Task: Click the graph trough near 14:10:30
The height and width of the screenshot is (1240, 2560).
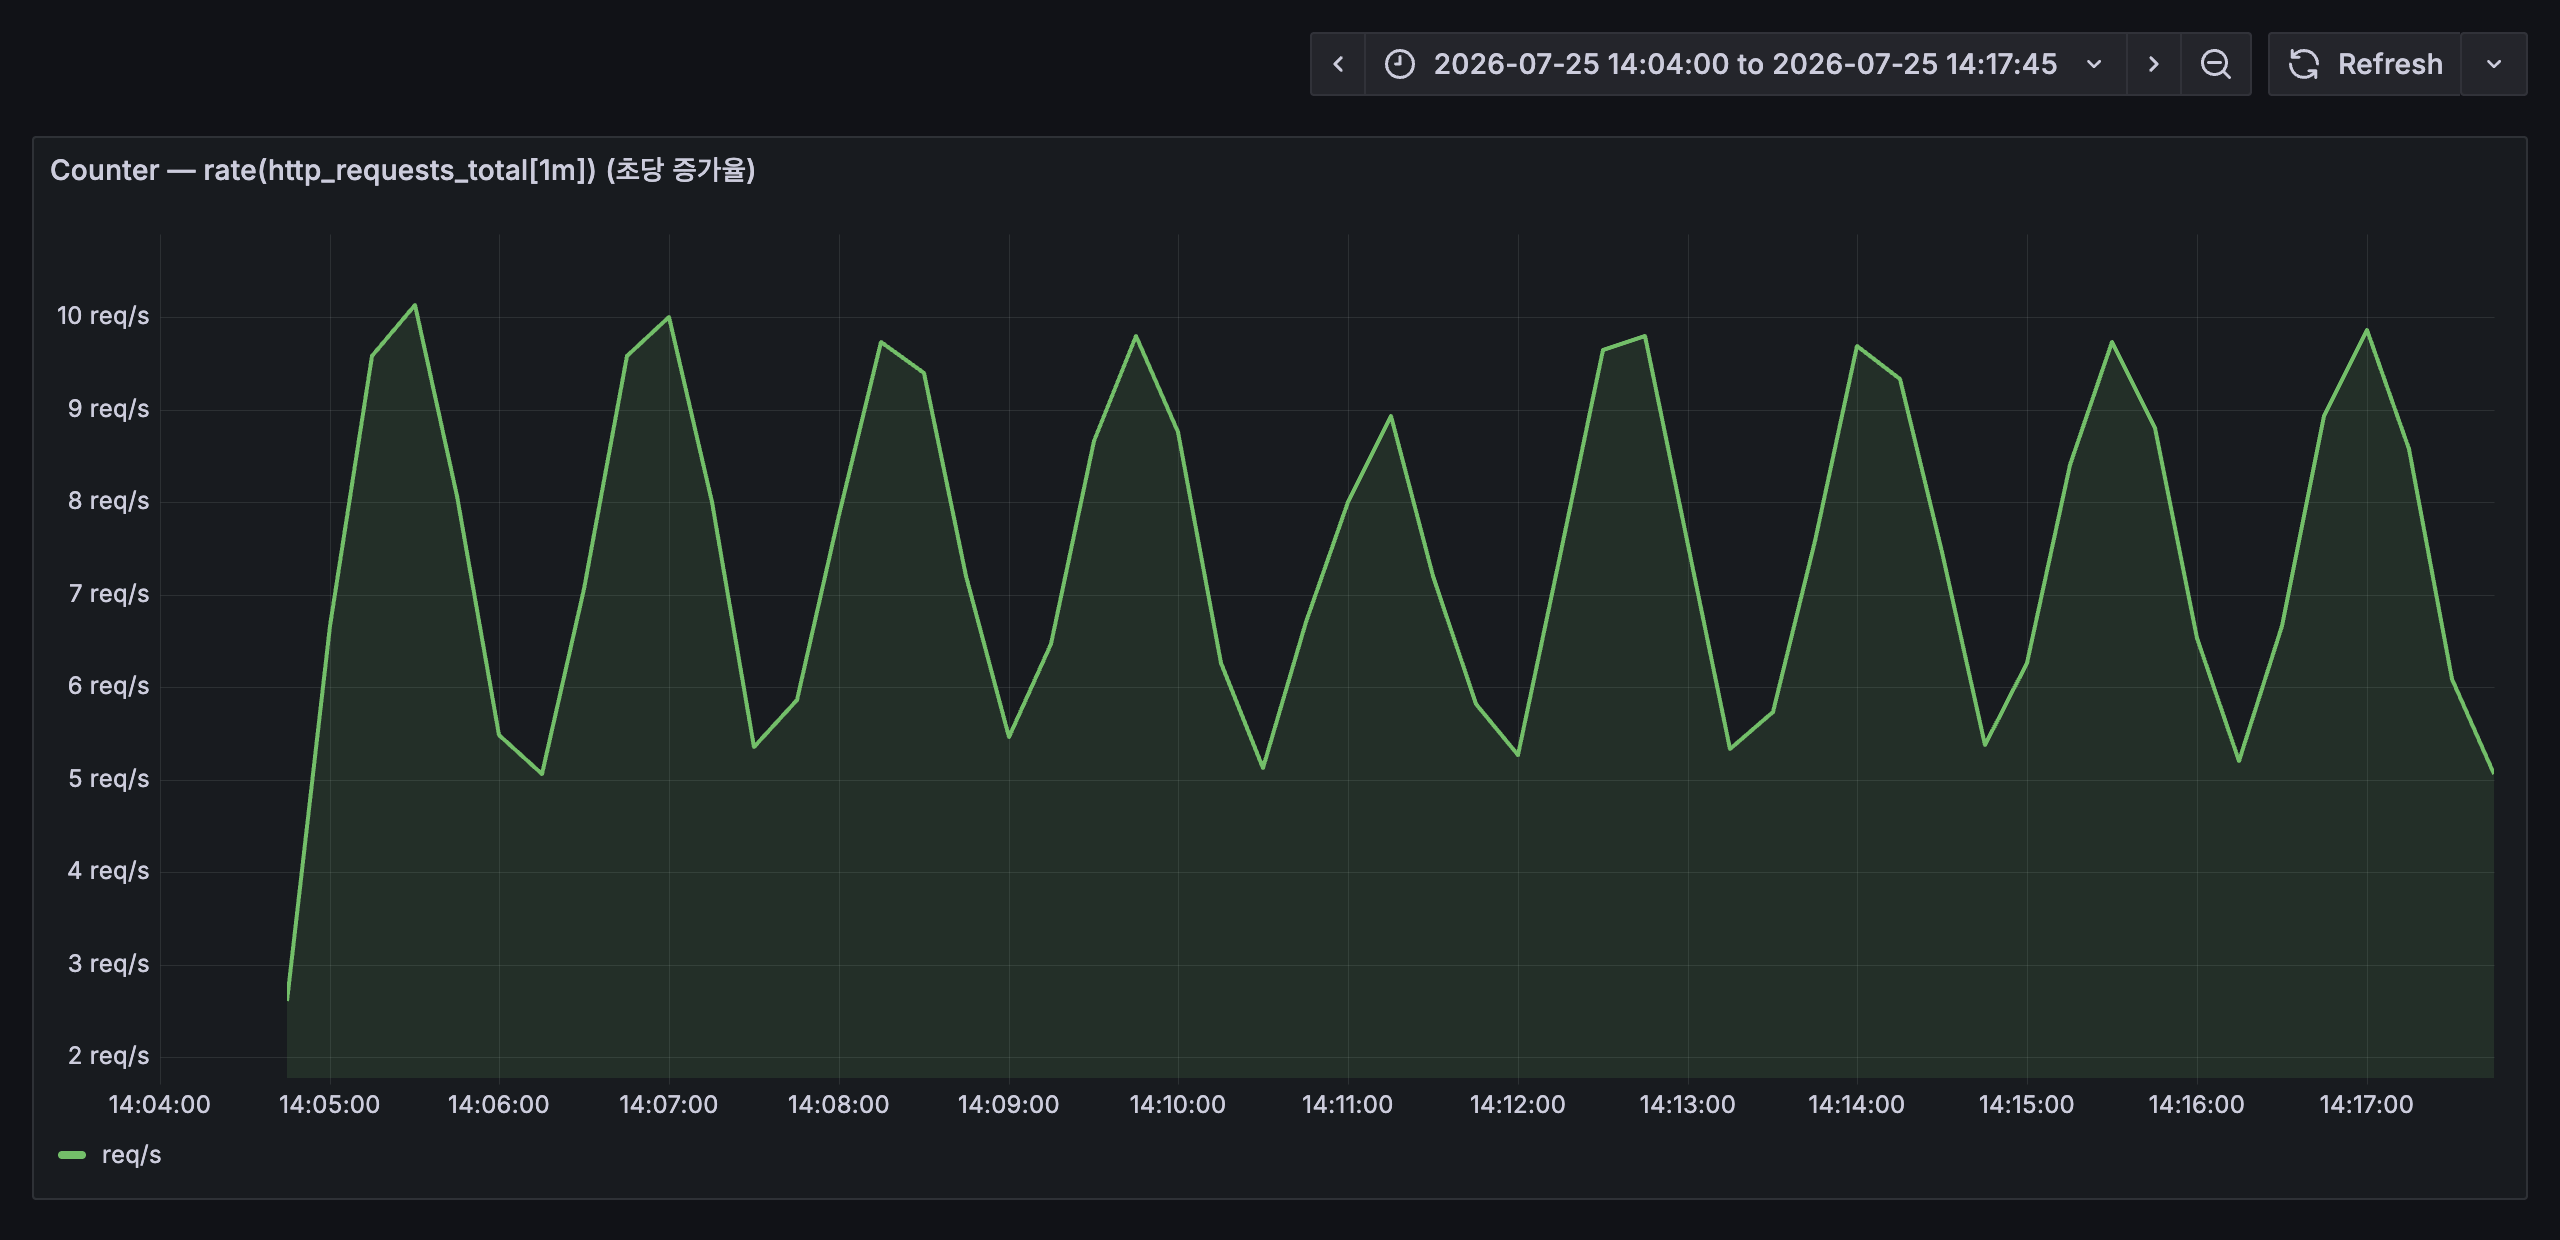Action: (1263, 768)
